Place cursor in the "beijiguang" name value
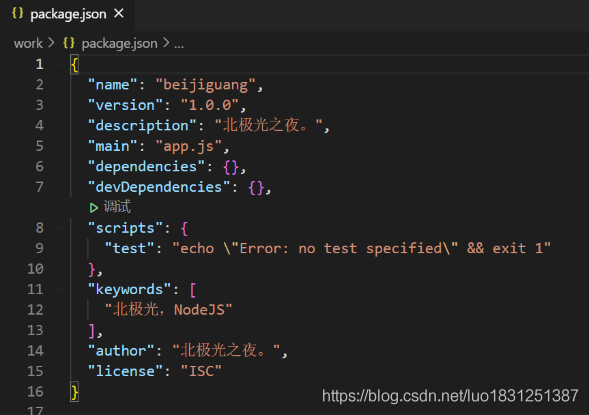589x415 pixels. coord(206,85)
